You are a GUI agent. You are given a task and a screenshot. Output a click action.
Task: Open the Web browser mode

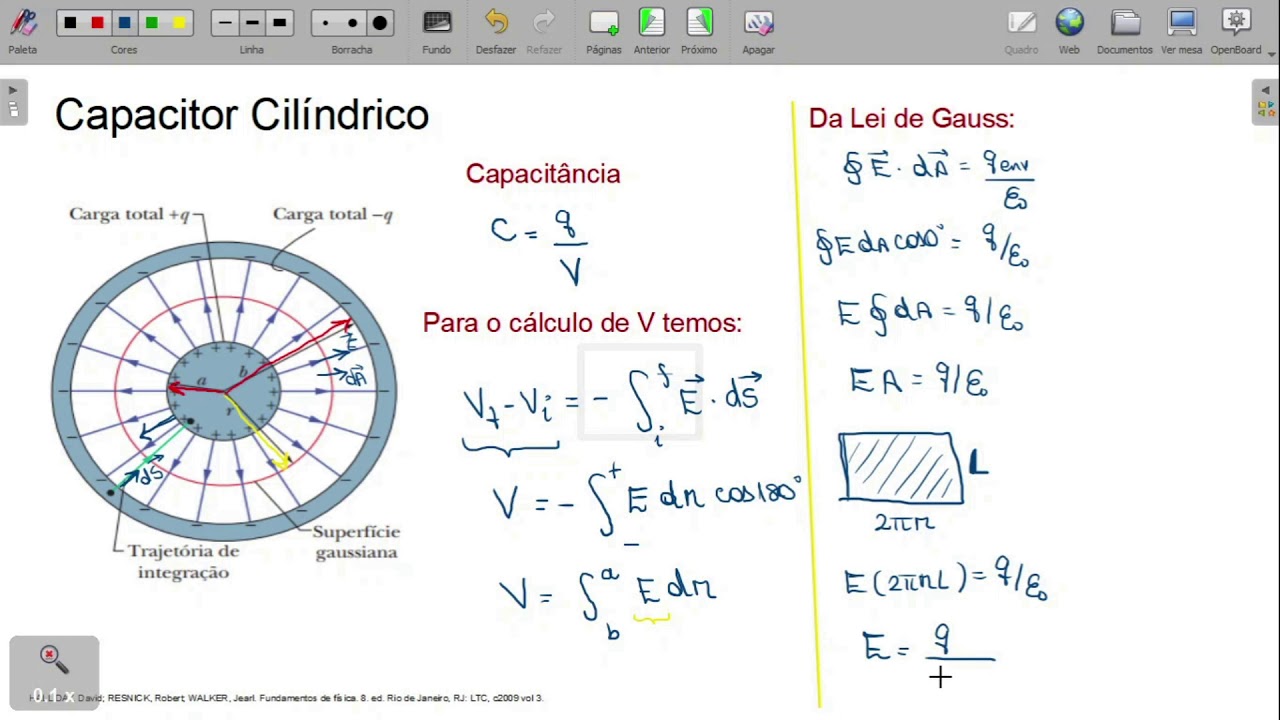1069,30
